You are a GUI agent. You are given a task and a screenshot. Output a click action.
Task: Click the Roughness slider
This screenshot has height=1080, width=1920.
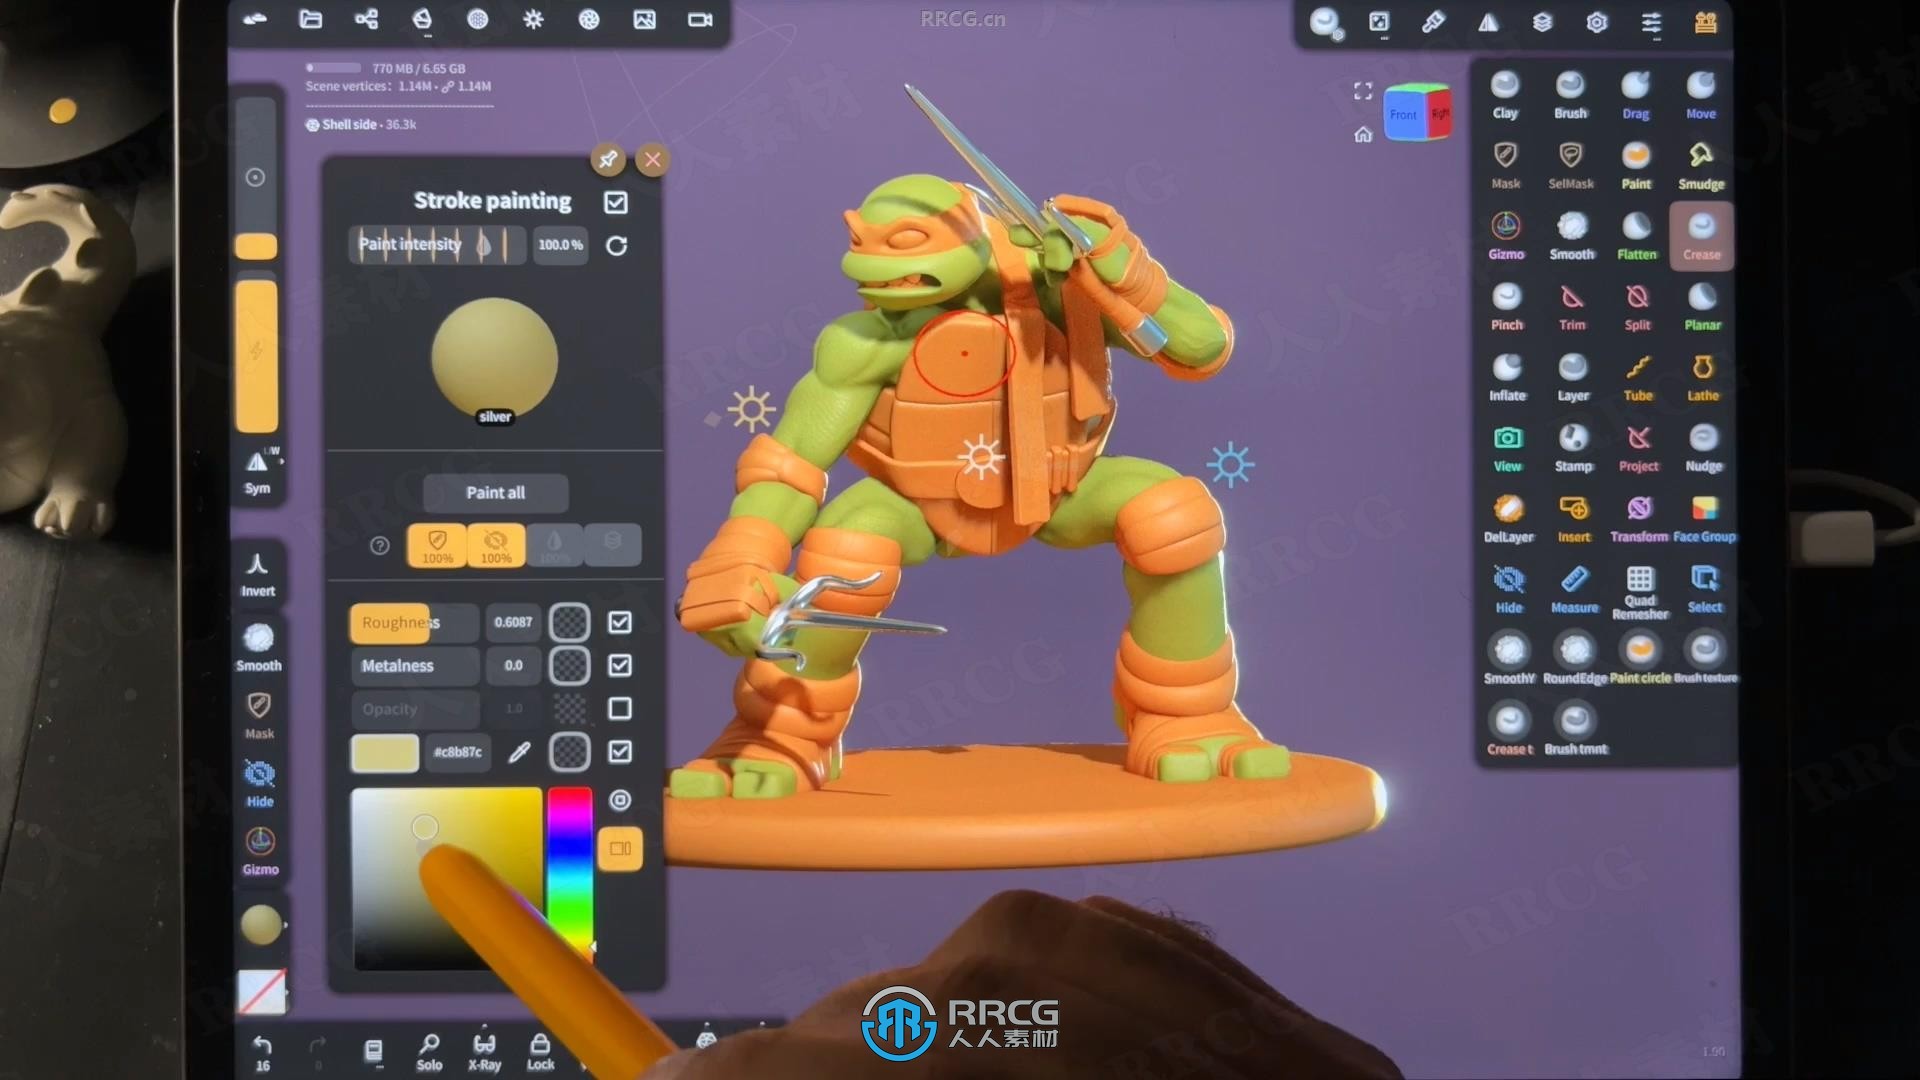[414, 622]
